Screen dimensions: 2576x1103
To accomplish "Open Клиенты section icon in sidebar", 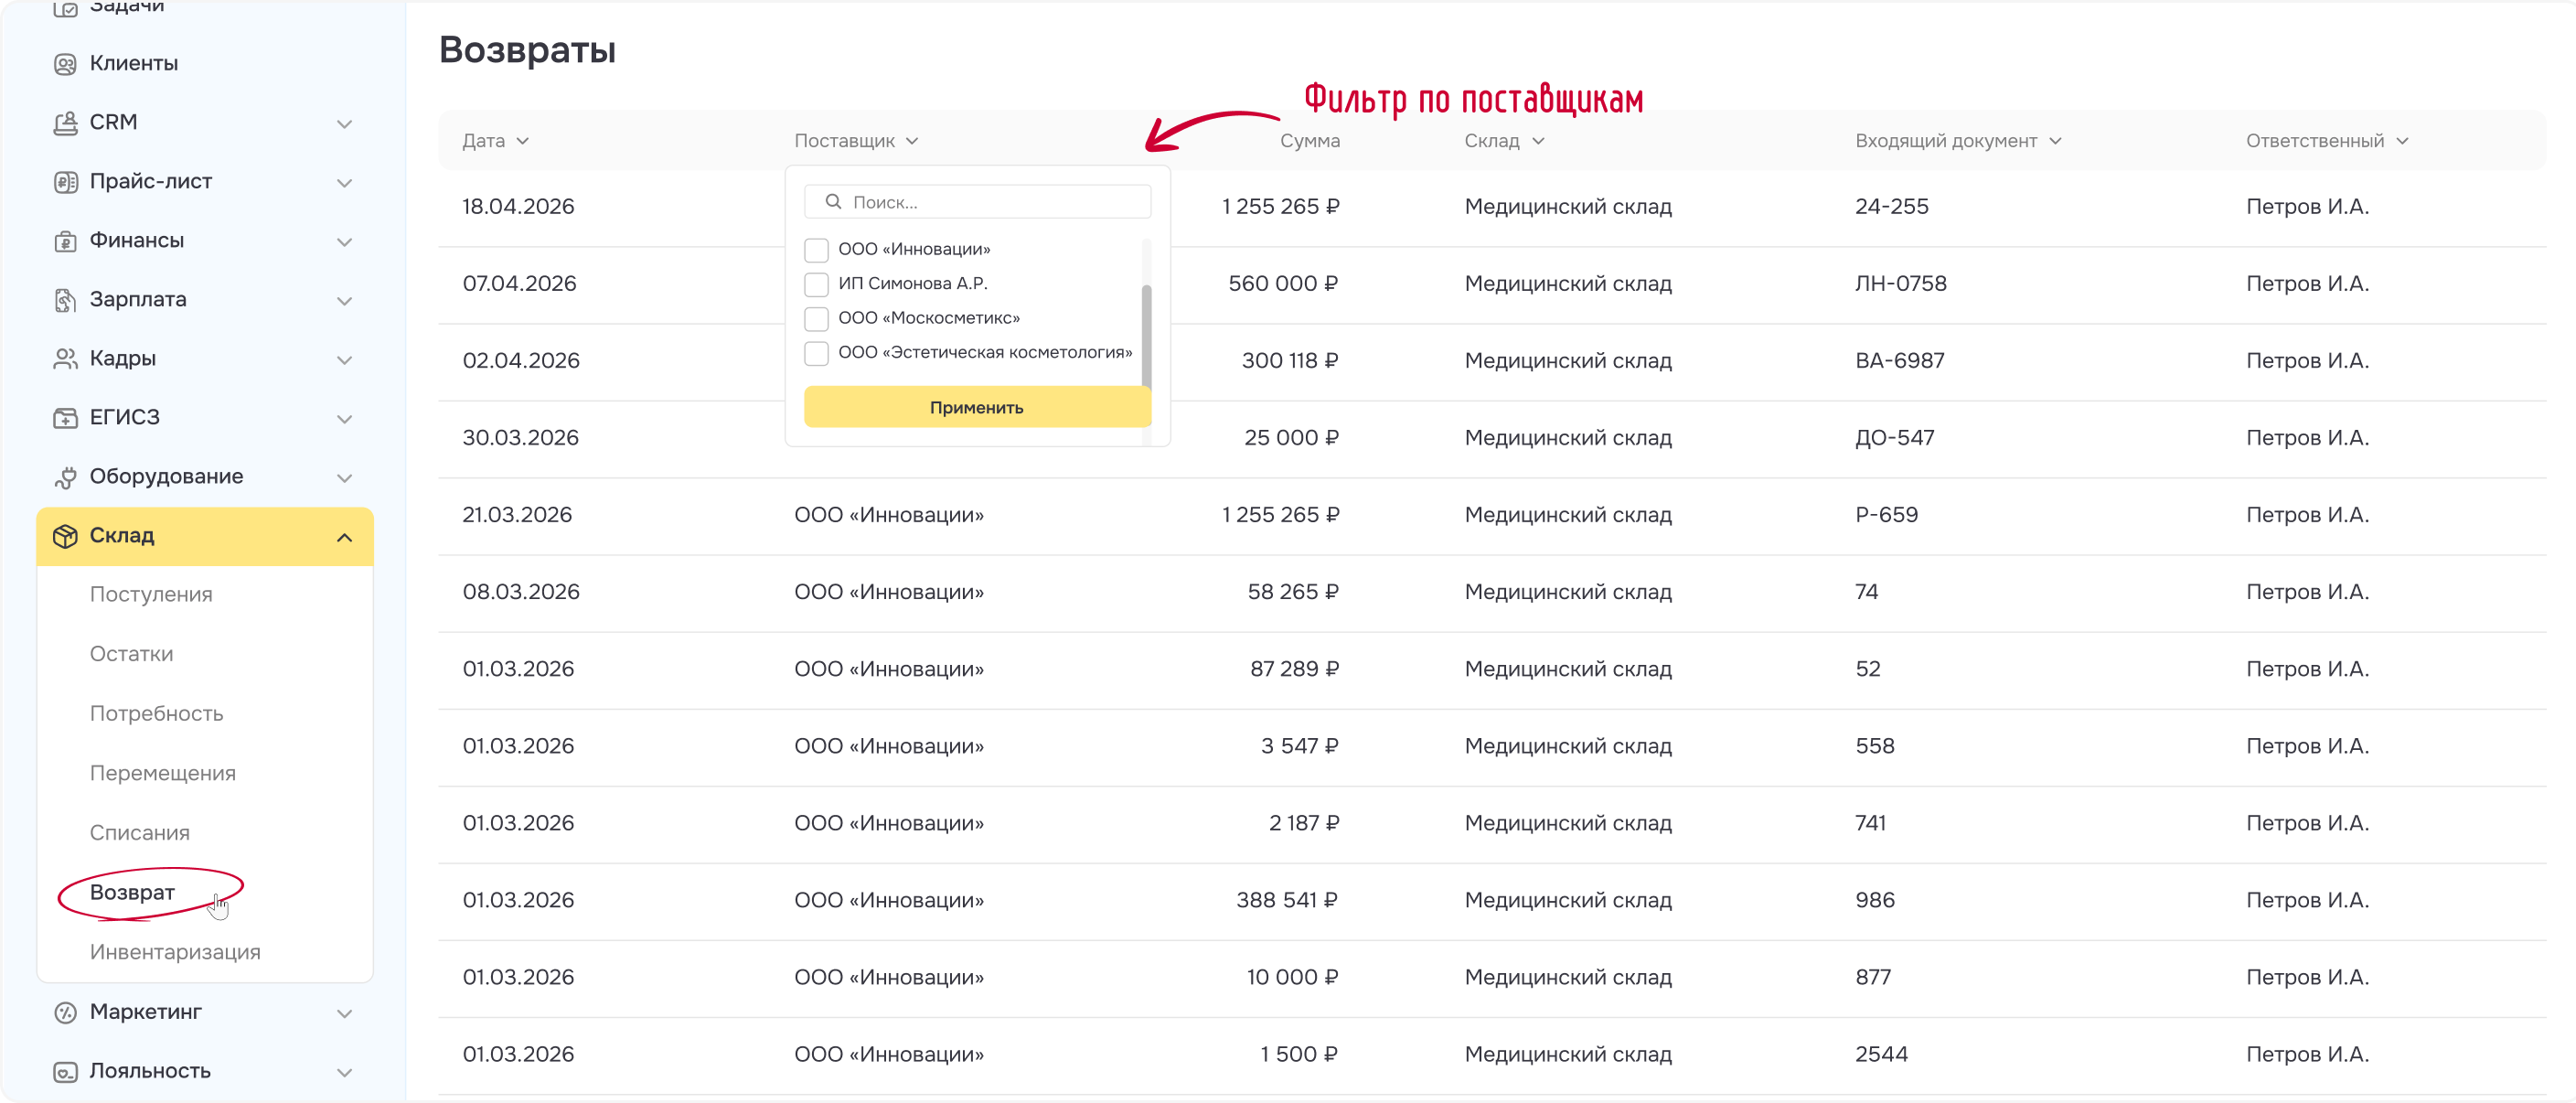I will (x=65, y=64).
